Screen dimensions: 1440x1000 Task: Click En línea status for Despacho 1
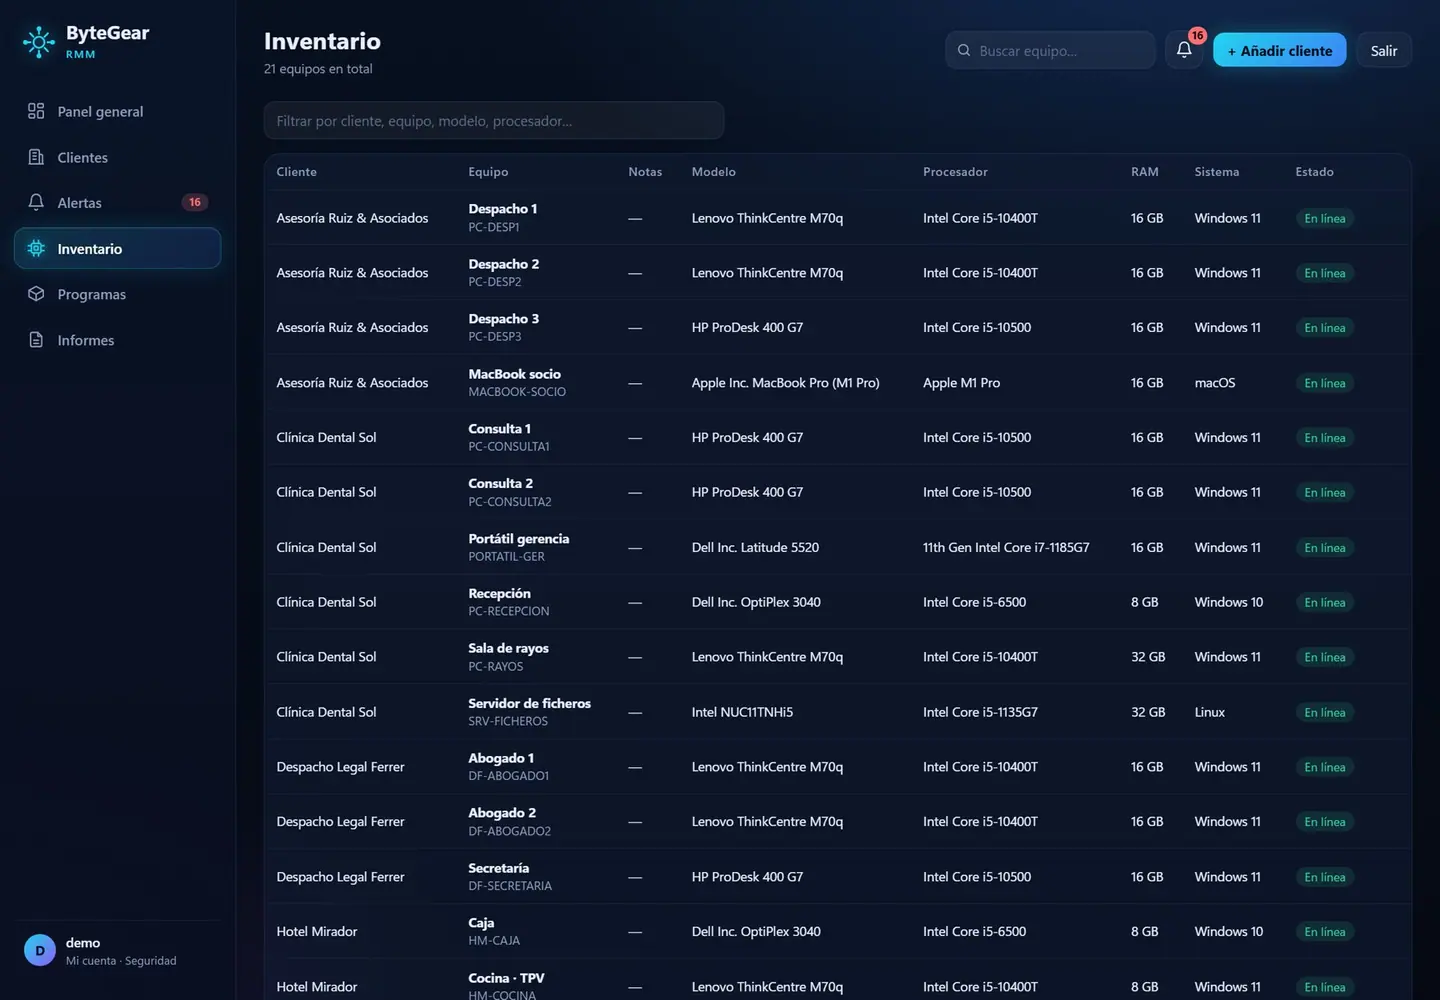pyautogui.click(x=1325, y=218)
